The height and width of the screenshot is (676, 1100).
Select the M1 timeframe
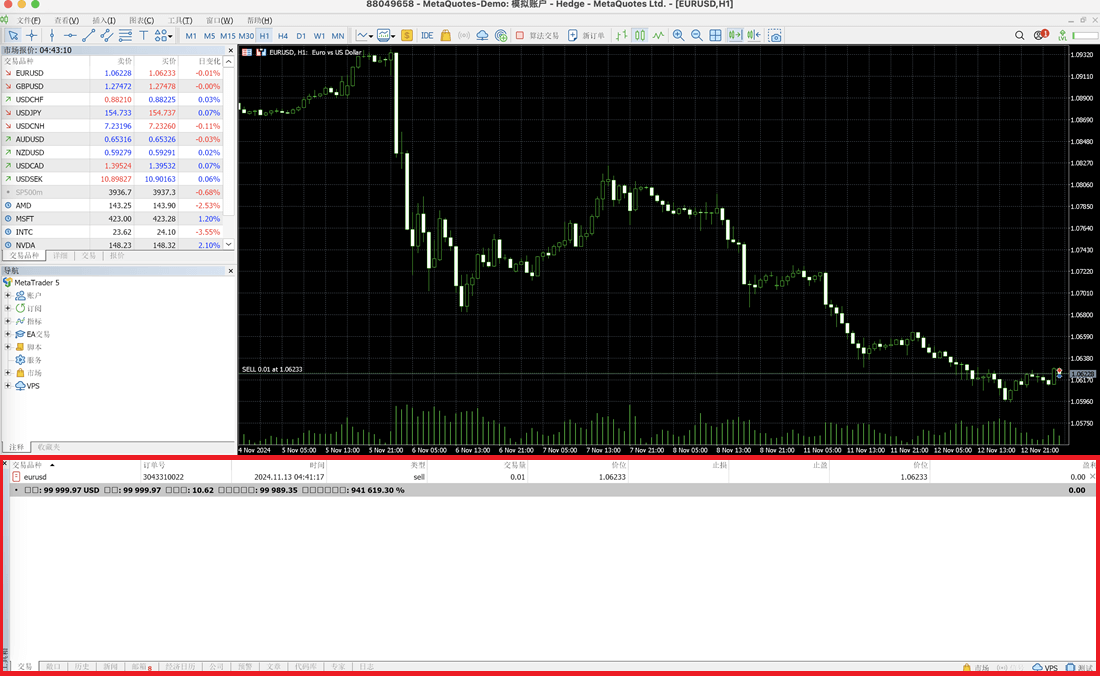point(191,36)
